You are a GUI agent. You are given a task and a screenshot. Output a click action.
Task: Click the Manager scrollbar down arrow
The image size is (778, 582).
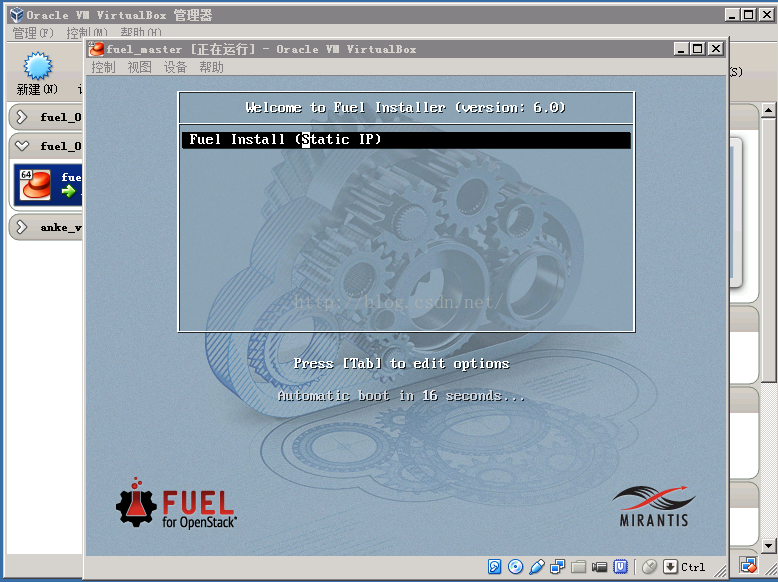click(769, 546)
